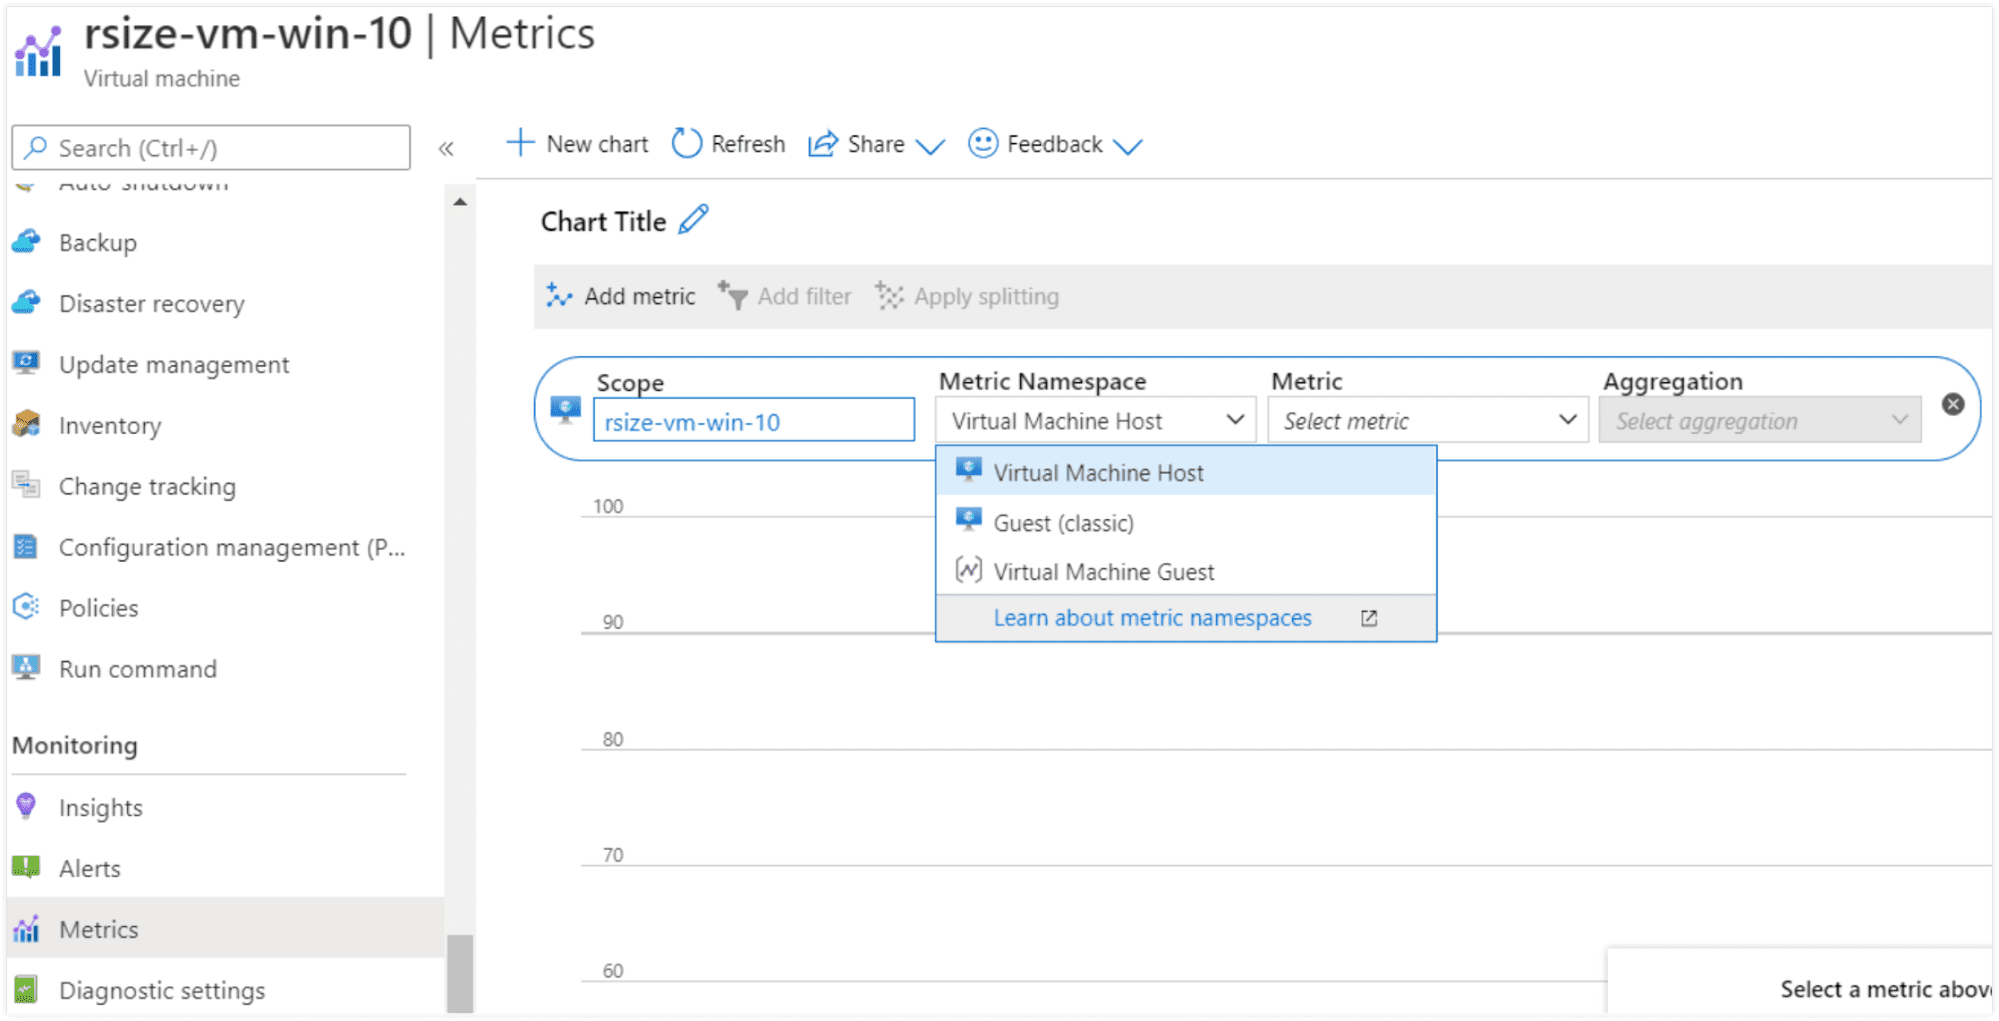Viewport: 1999px width, 1021px height.
Task: Collapse the sidebar with double chevron
Action: (446, 149)
